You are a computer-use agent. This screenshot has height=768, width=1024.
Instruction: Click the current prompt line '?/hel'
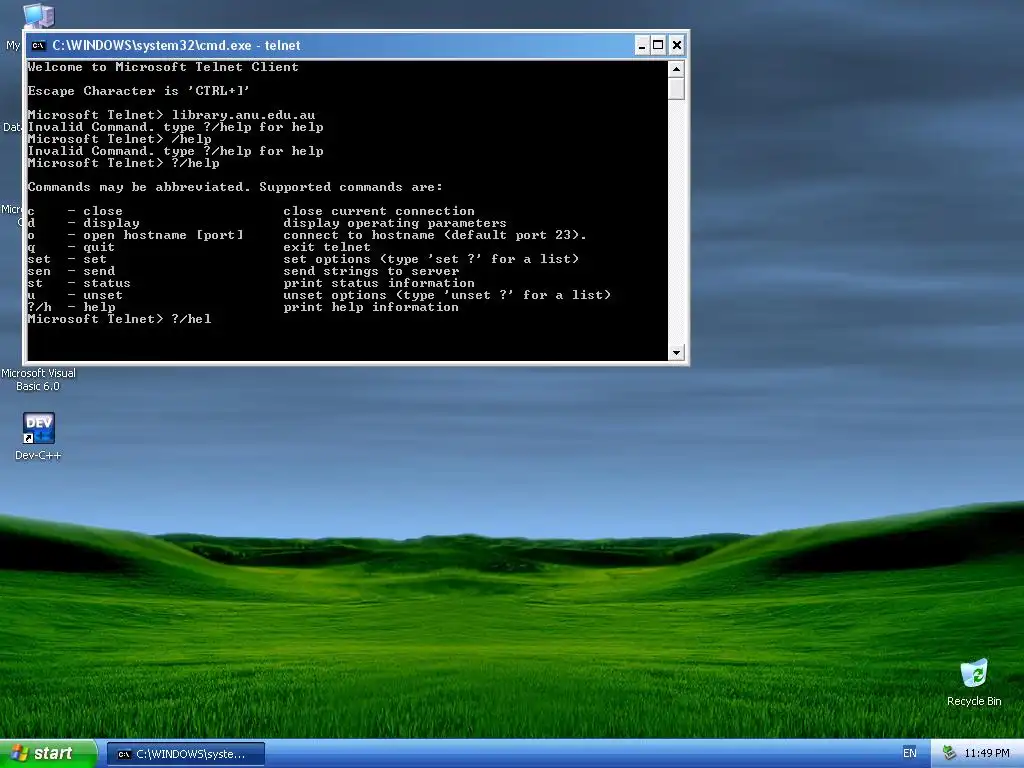coord(120,319)
